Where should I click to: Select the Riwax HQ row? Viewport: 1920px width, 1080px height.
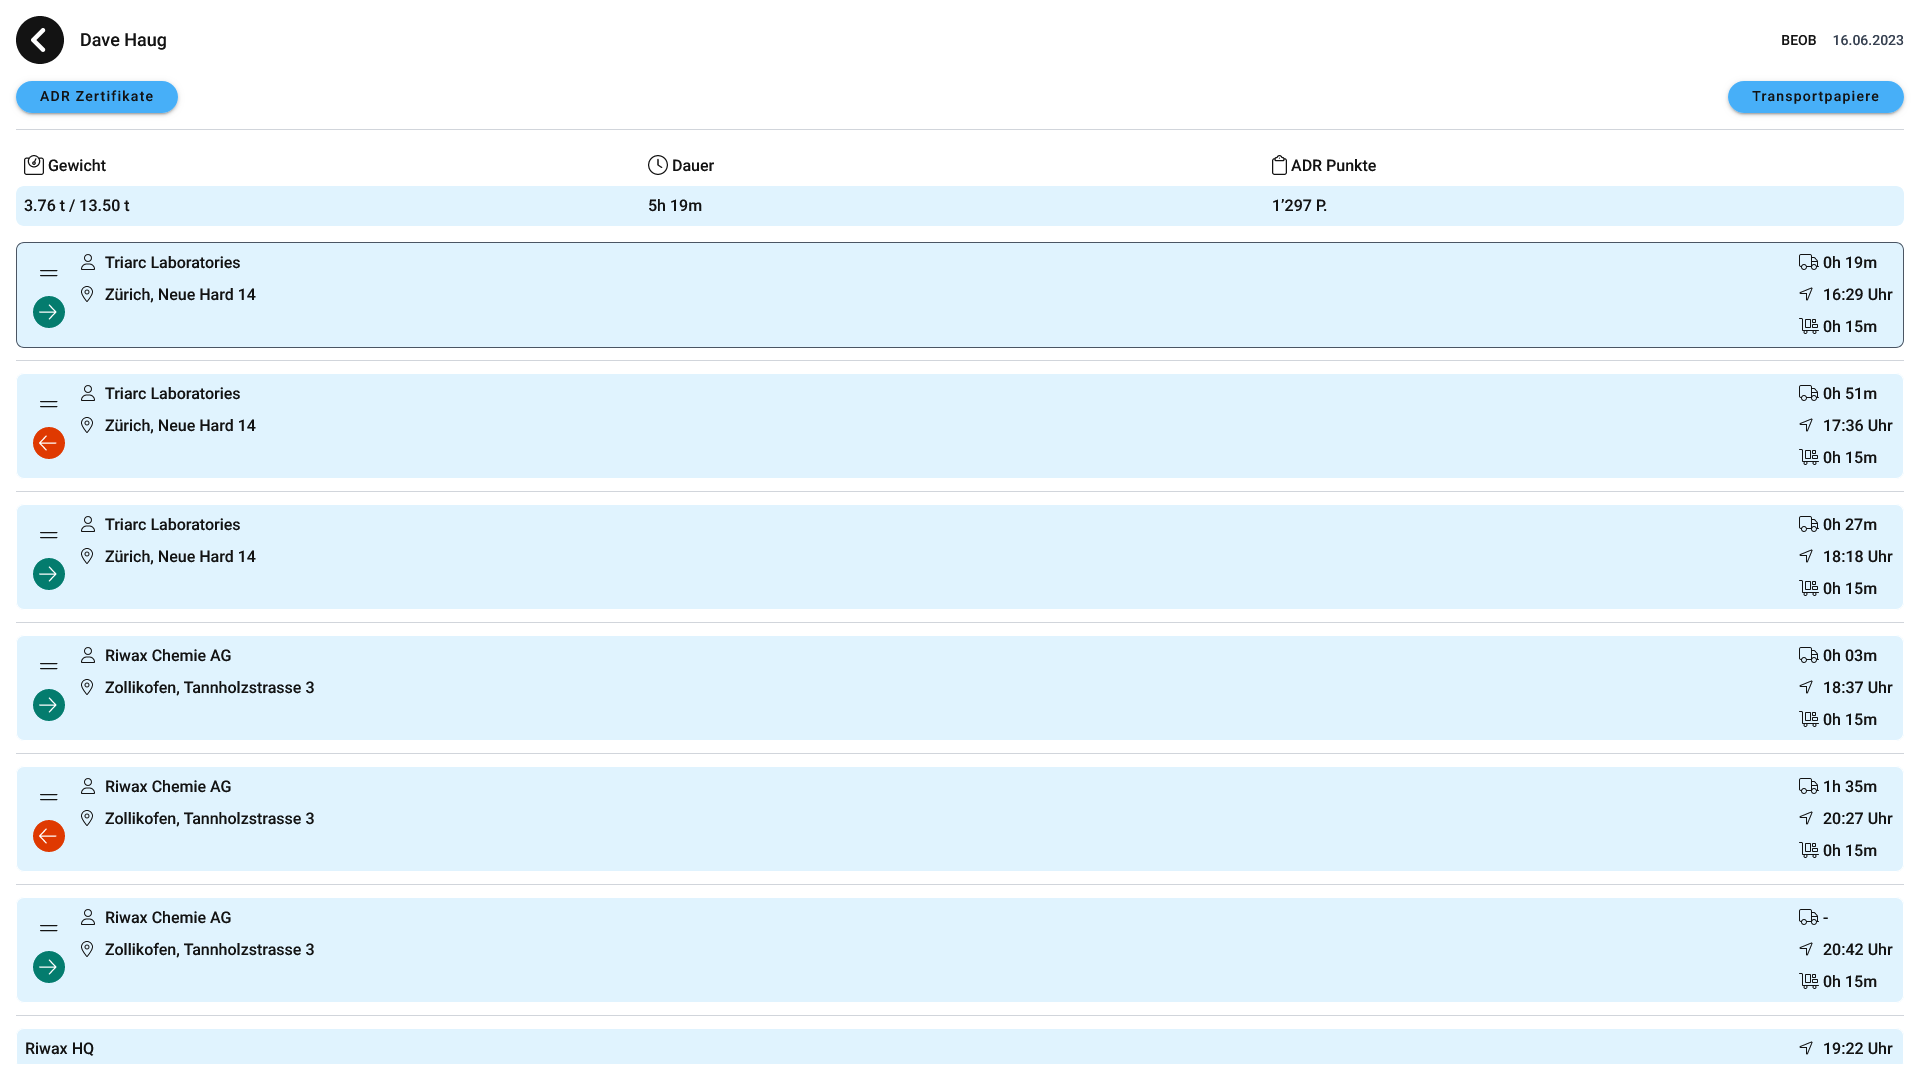pyautogui.click(x=958, y=1048)
